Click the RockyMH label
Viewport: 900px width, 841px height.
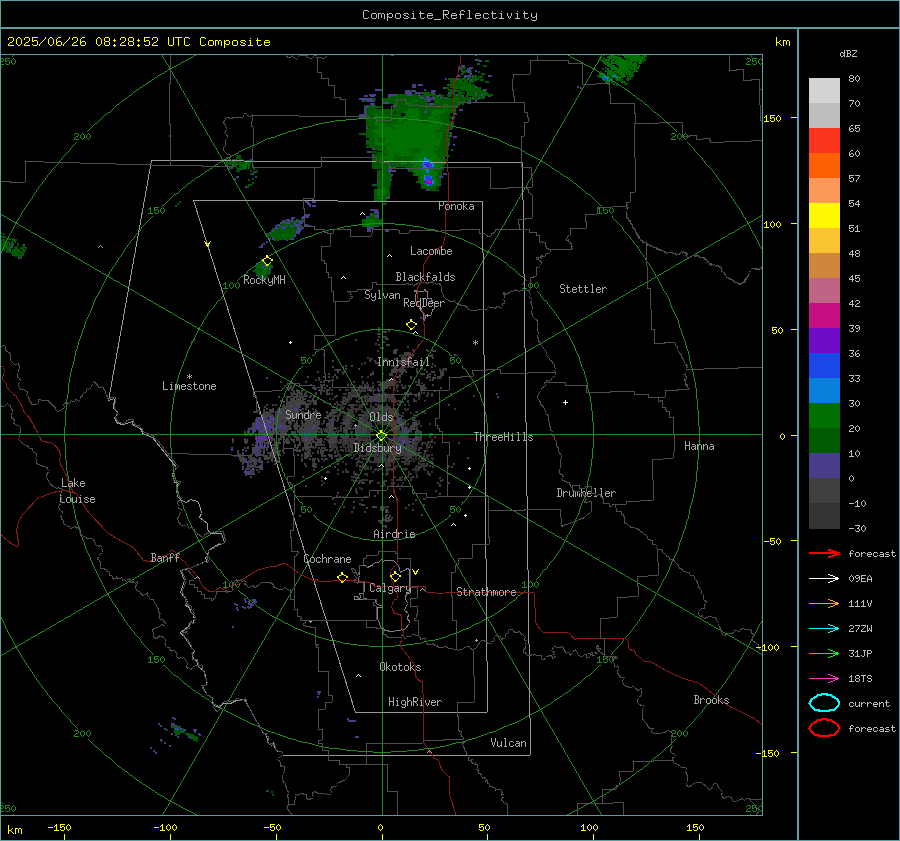[x=264, y=280]
